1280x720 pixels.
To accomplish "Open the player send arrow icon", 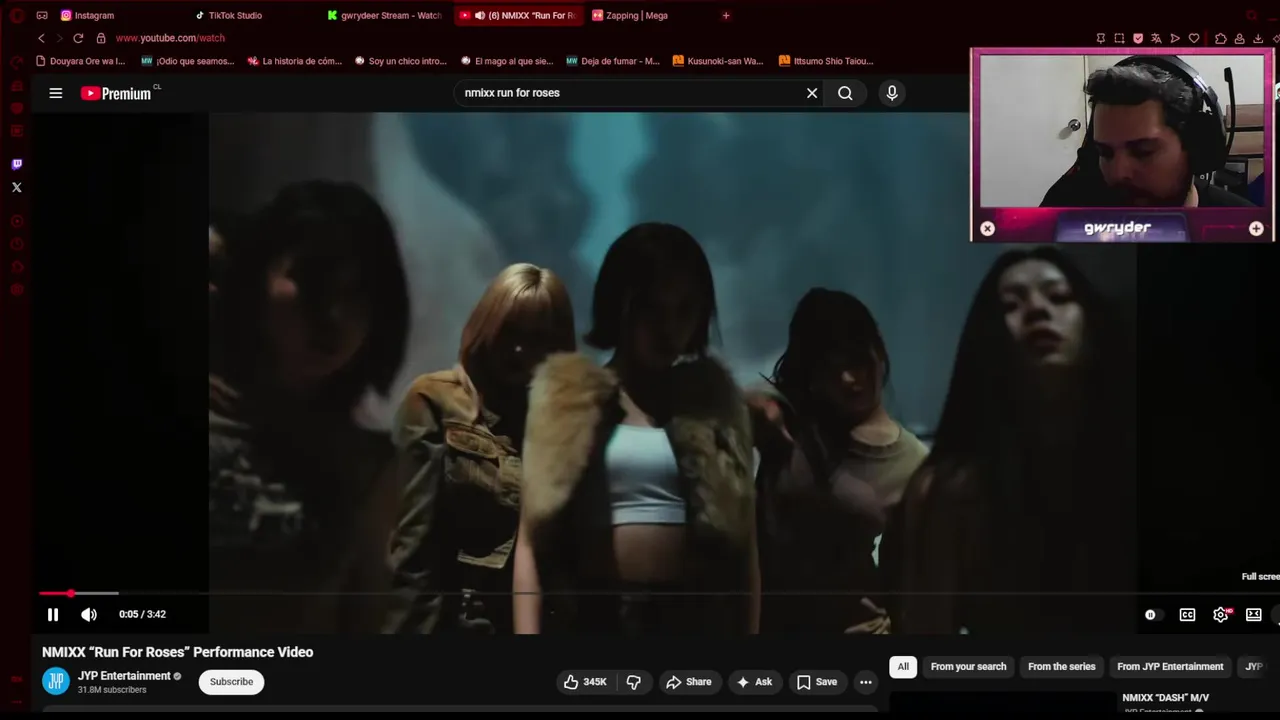I will 1175,38.
